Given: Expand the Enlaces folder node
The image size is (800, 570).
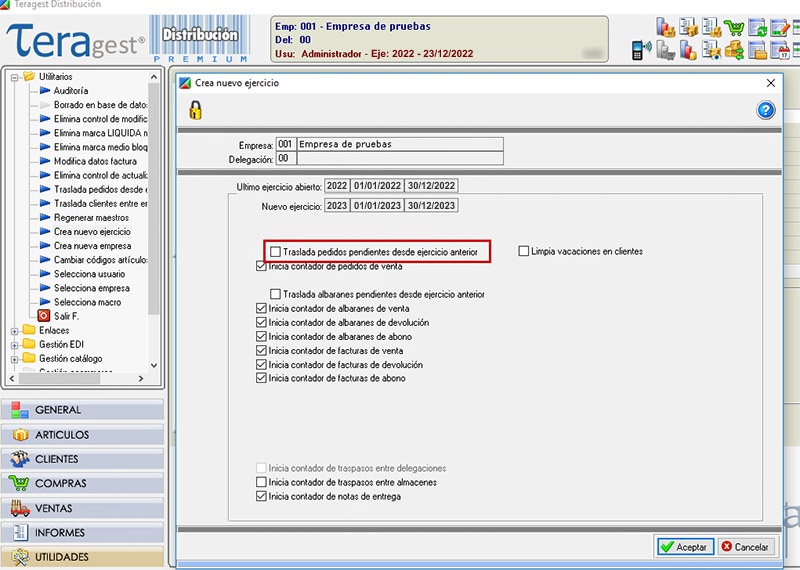Looking at the screenshot, I should click(14, 331).
